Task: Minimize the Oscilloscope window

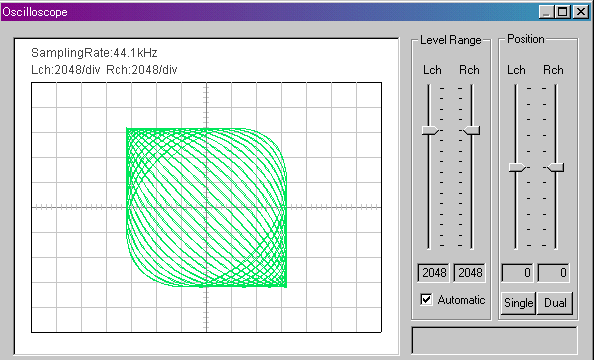Action: point(546,12)
